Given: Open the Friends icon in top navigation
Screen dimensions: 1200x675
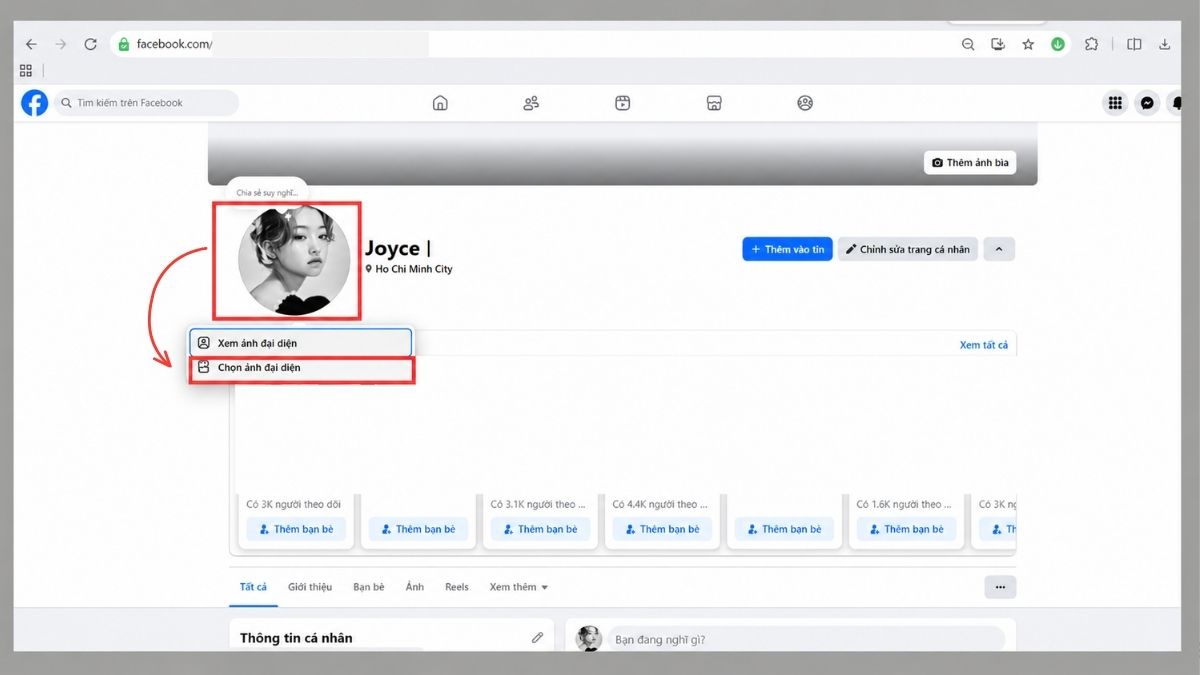Looking at the screenshot, I should [531, 103].
